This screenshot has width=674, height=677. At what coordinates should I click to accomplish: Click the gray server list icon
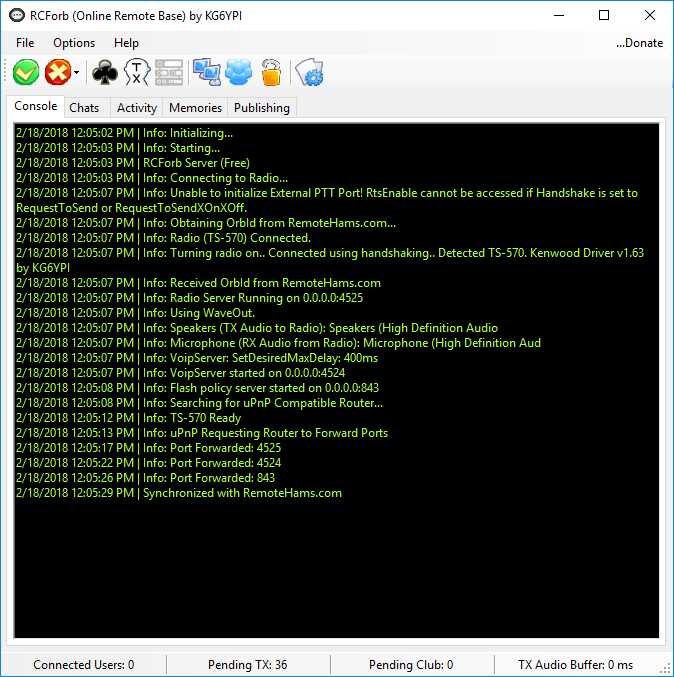tap(169, 72)
